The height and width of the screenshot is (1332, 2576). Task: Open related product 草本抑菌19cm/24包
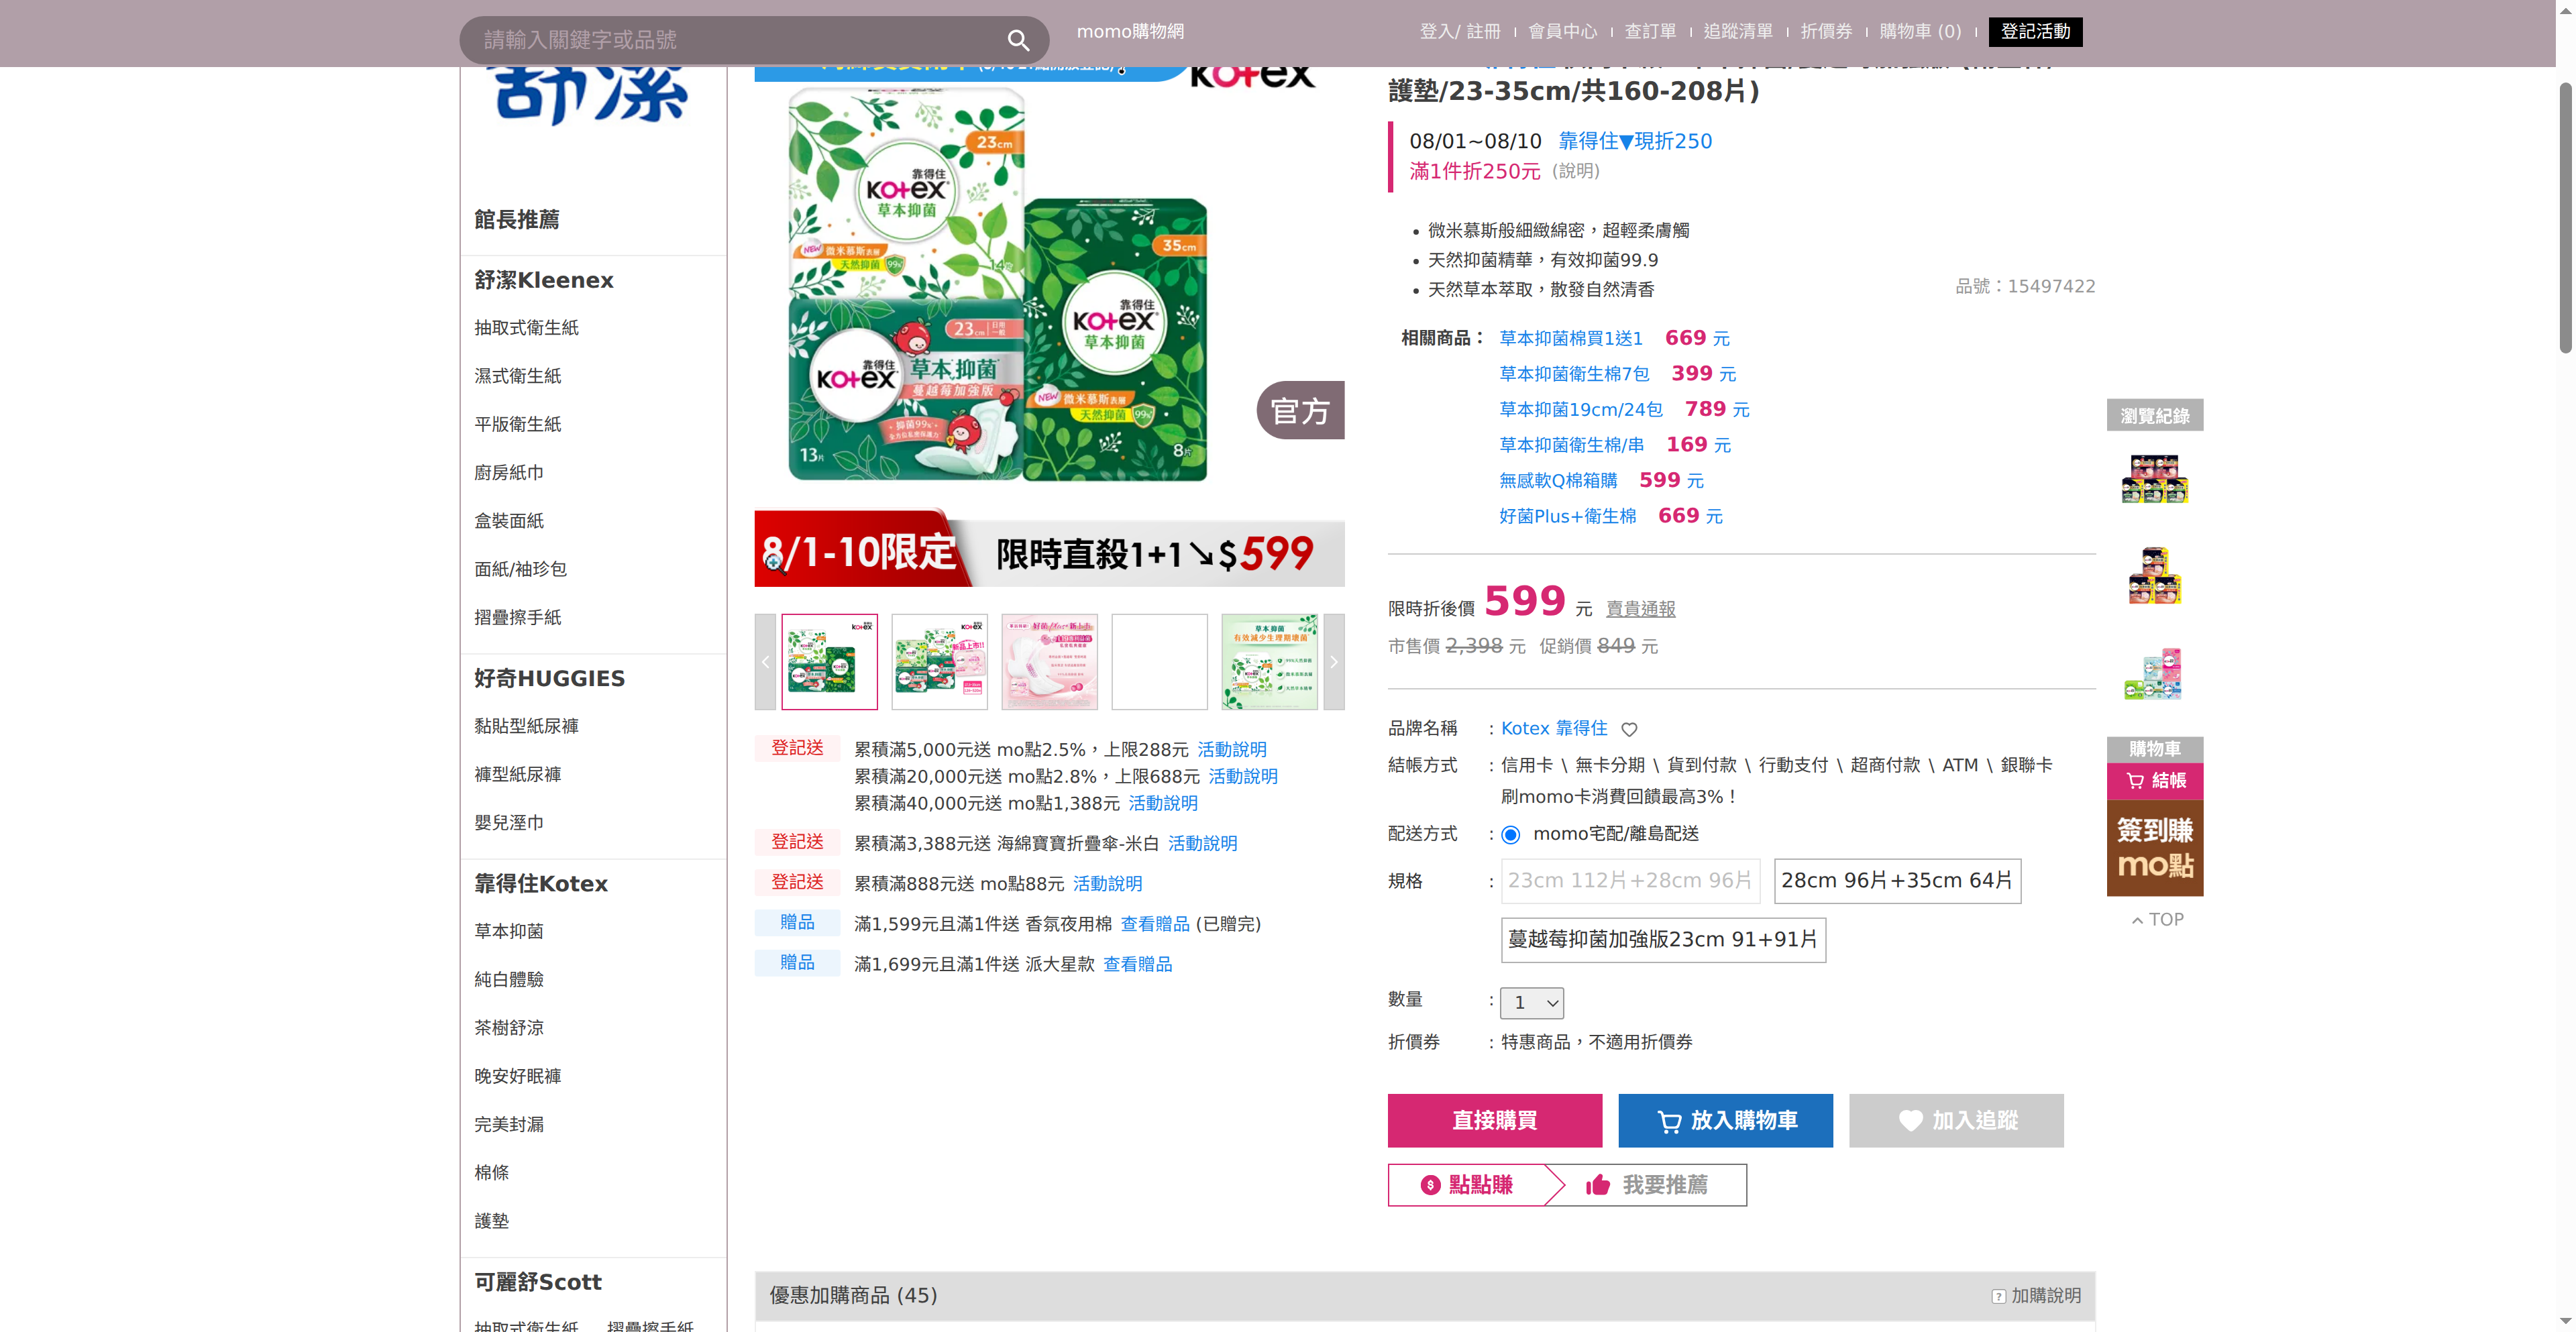click(x=1581, y=410)
